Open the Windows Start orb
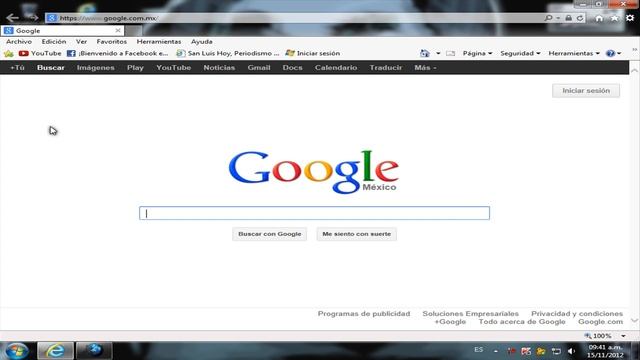Image resolution: width=640 pixels, height=360 pixels. click(x=17, y=351)
